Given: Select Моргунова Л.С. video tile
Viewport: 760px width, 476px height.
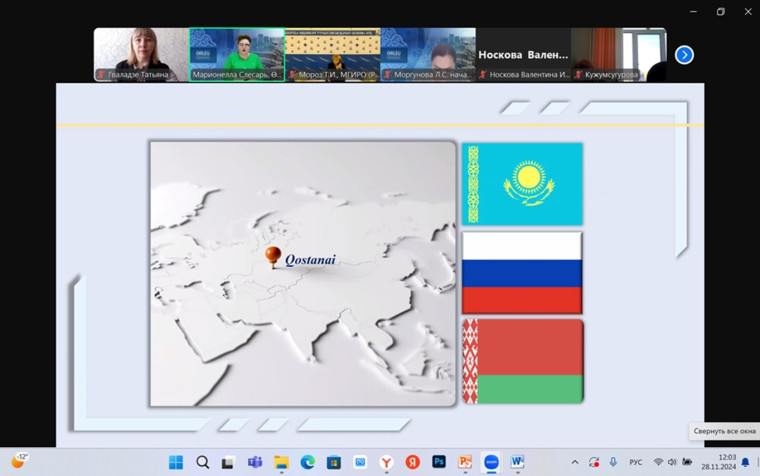Looking at the screenshot, I should [x=428, y=54].
